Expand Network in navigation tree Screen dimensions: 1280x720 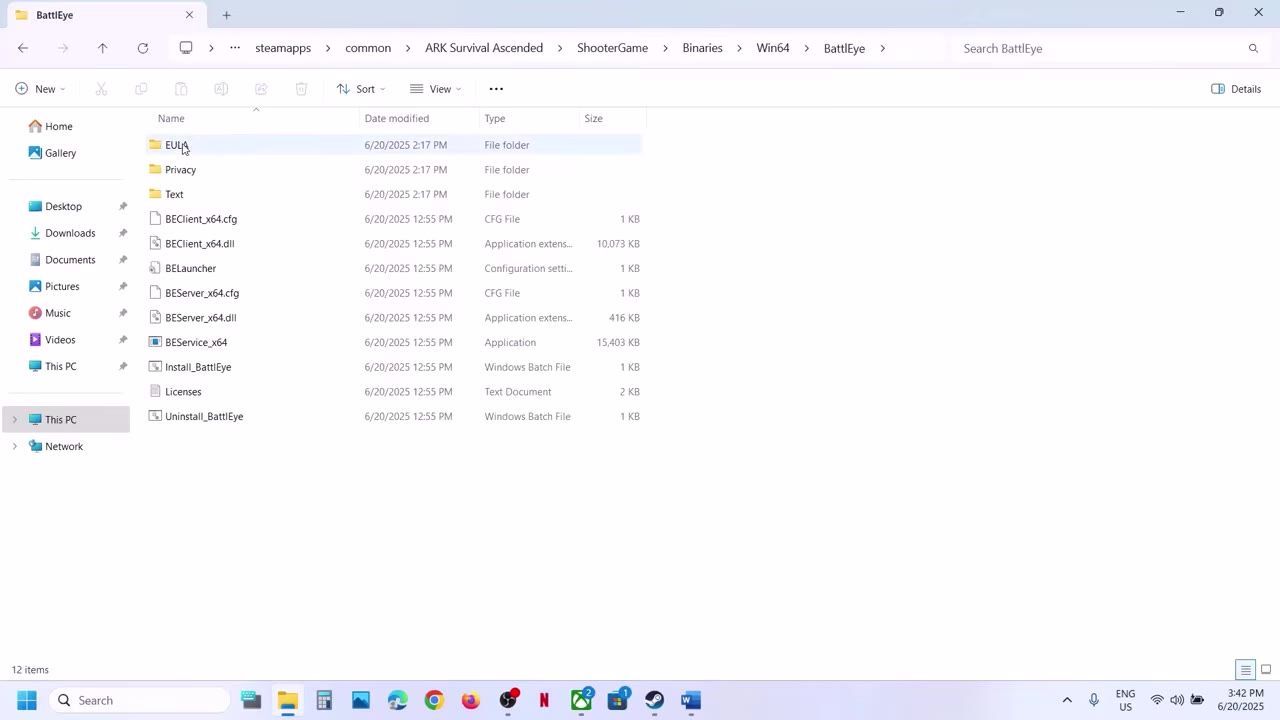pos(14,447)
